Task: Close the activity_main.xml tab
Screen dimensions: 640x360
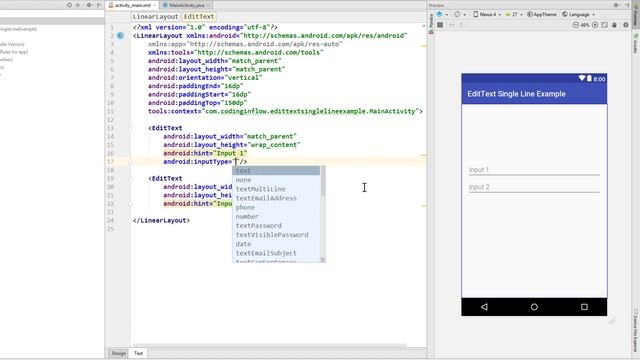Action: [154, 5]
